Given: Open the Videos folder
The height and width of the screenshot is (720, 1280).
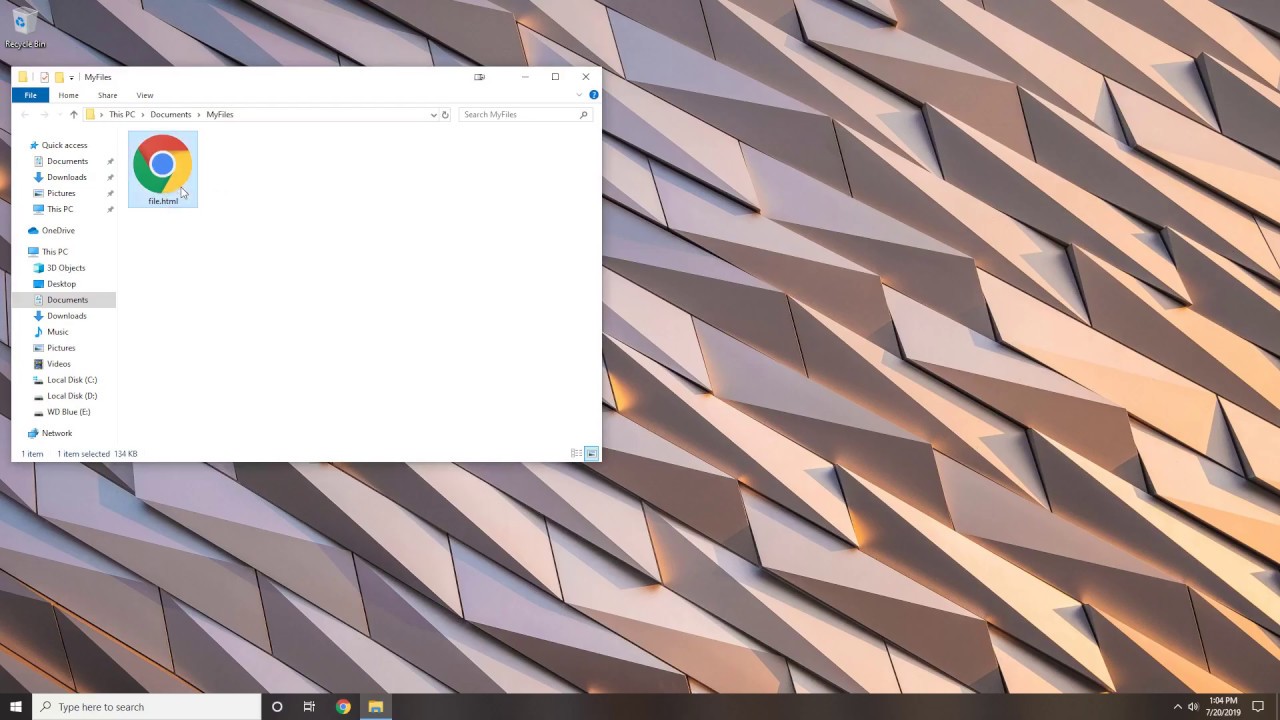Looking at the screenshot, I should pos(59,364).
